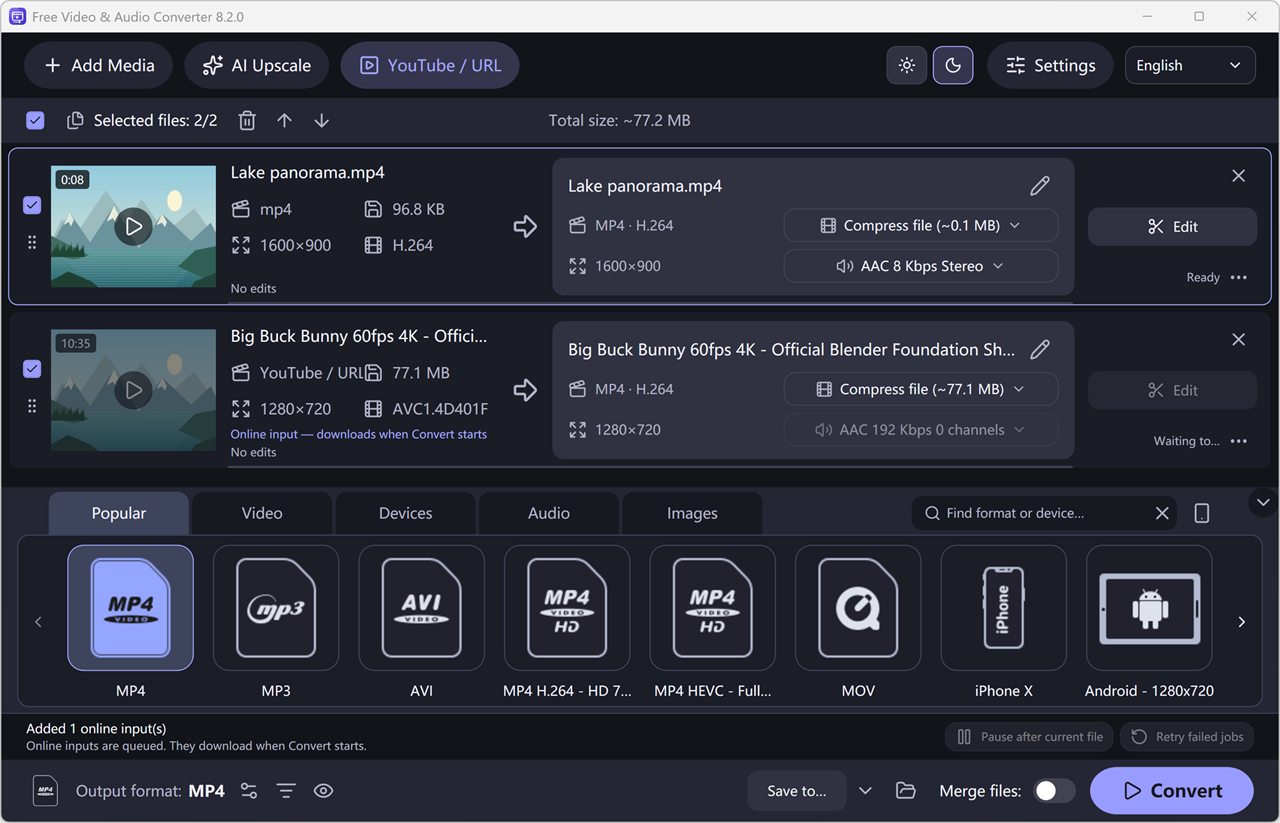Screen dimensions: 1280x823
Task: Open the English language dropdown
Action: coord(1190,65)
